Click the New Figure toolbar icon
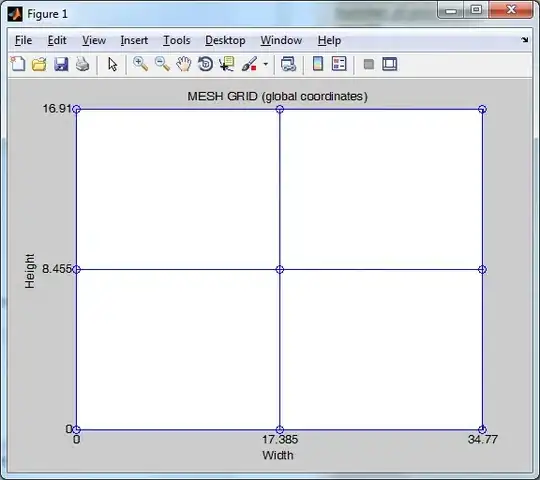 coord(18,64)
